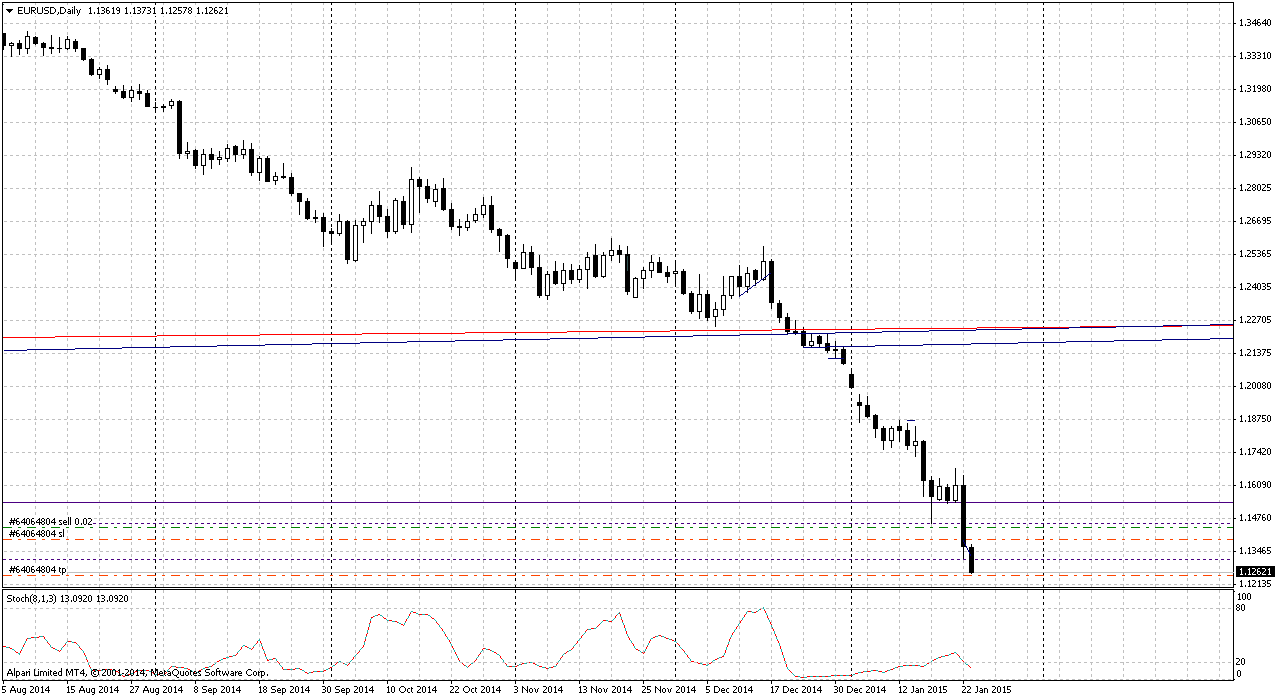The width and height of the screenshot is (1276, 698).
Task: Select the EURUSD,Daily chart title
Action: click(x=50, y=10)
